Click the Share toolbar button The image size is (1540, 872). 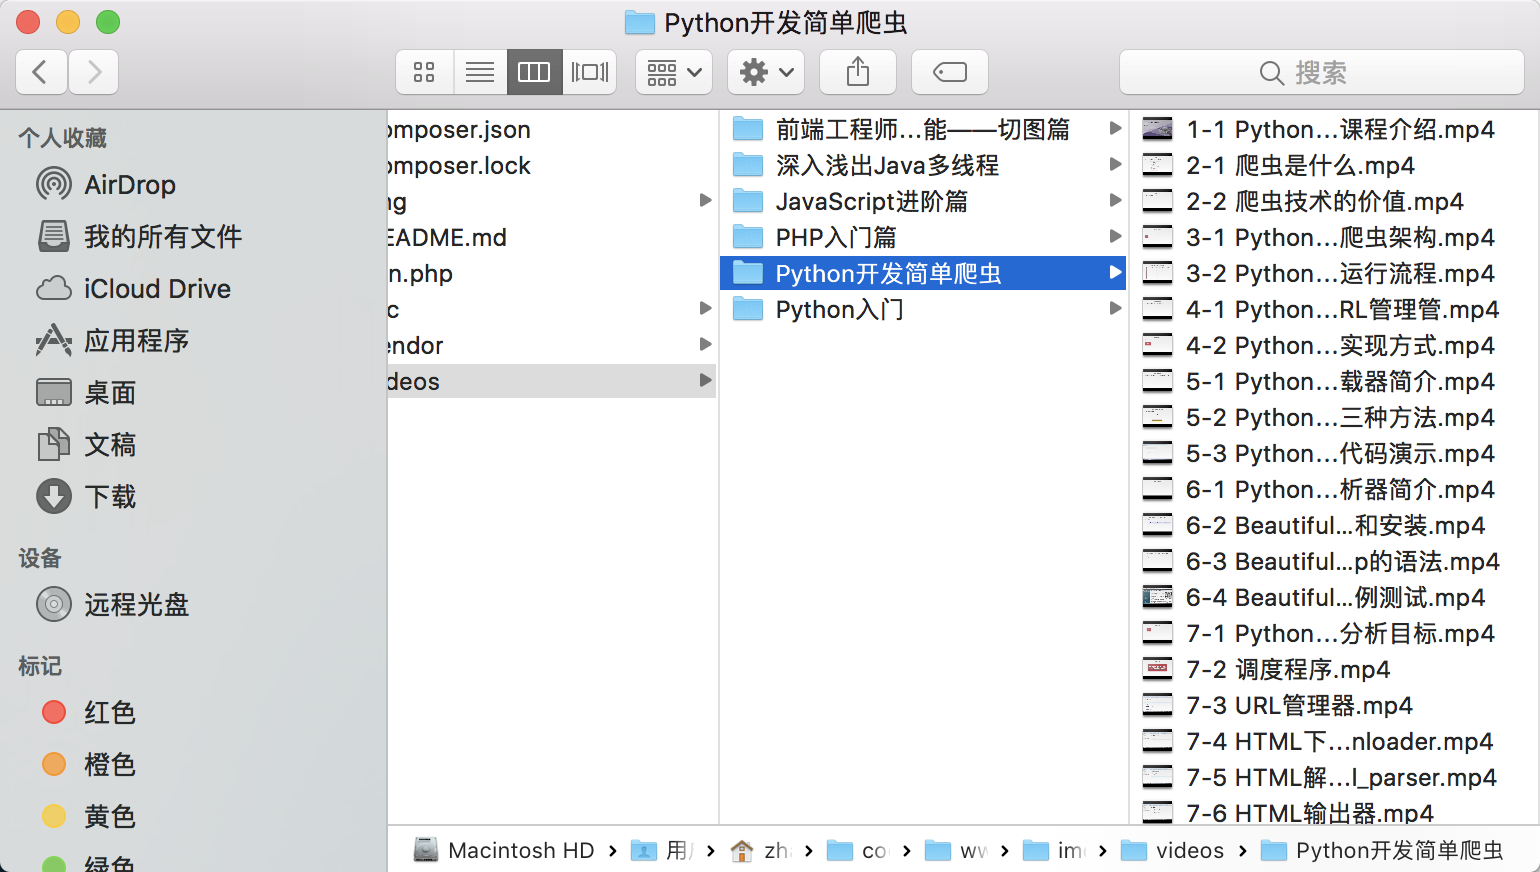point(858,72)
